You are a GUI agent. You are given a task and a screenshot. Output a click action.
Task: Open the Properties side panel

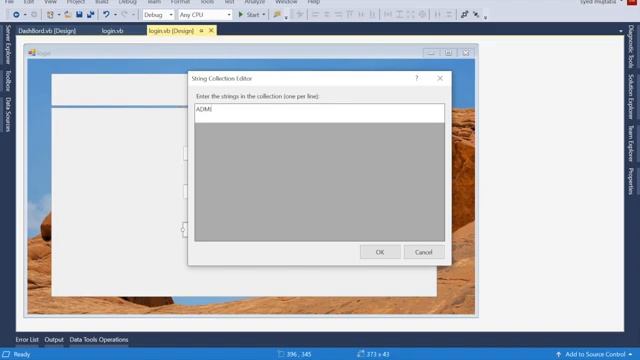pyautogui.click(x=631, y=181)
